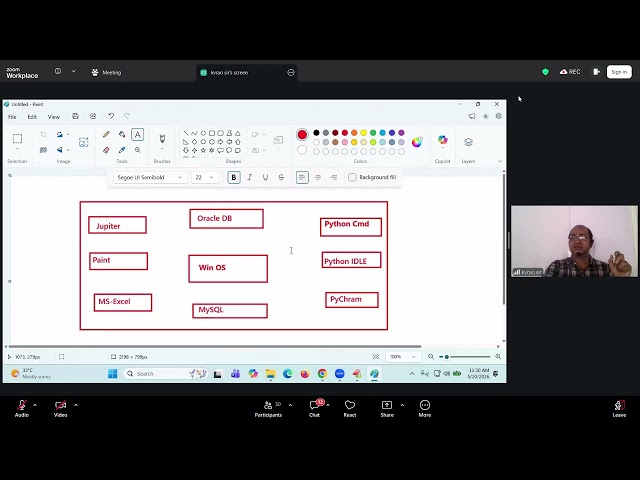
Task: Click the Share screen button
Action: click(387, 408)
